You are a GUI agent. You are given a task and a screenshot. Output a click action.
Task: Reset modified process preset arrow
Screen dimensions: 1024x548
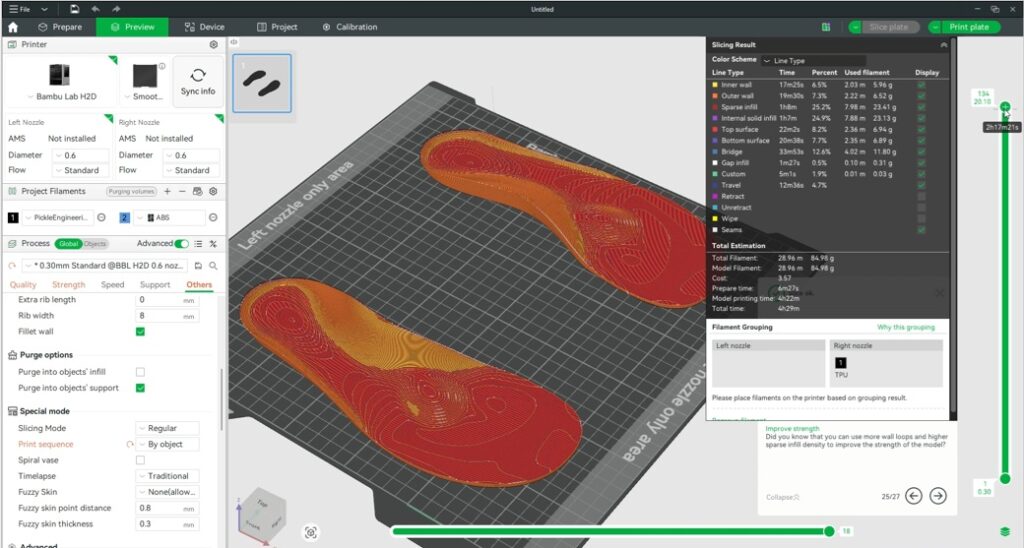pos(12,266)
